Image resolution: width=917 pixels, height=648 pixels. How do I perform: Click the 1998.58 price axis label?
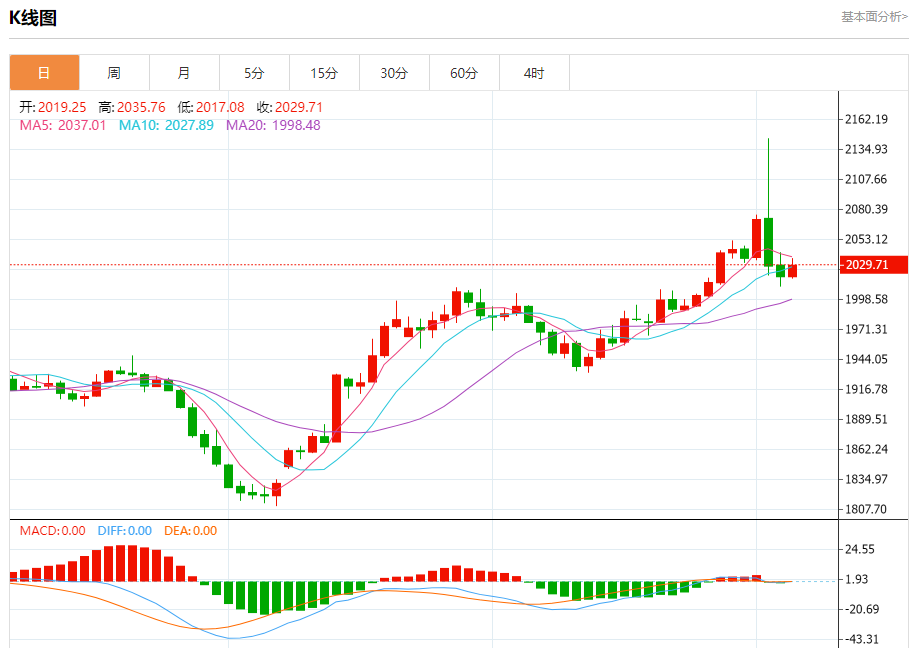coord(866,299)
